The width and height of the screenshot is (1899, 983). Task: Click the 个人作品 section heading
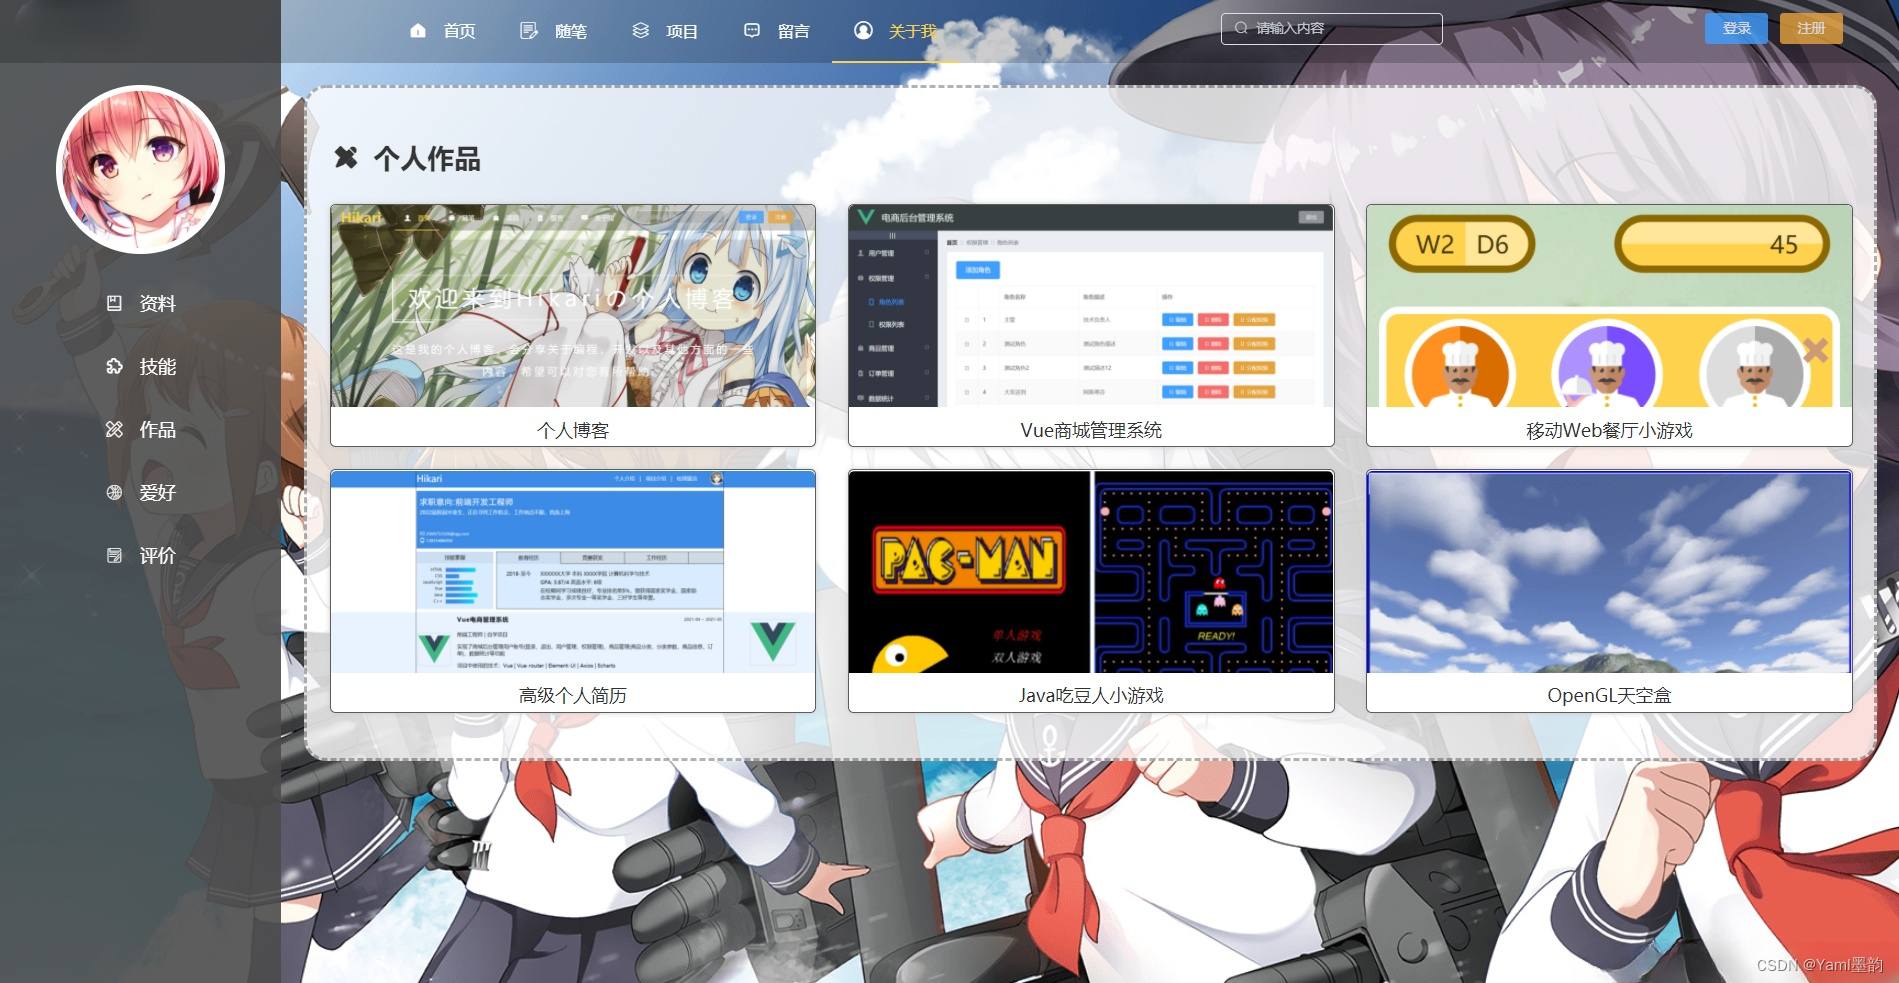(x=427, y=158)
